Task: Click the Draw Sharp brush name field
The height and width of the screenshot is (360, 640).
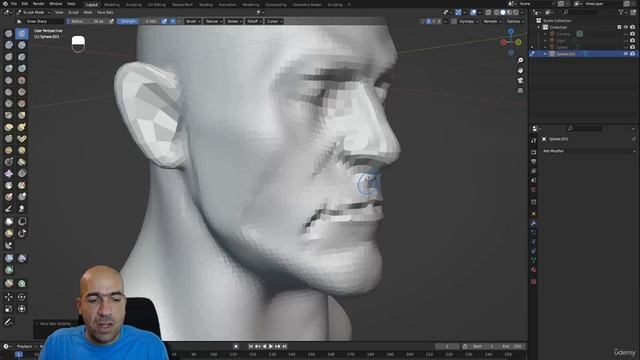Action: pos(44,21)
